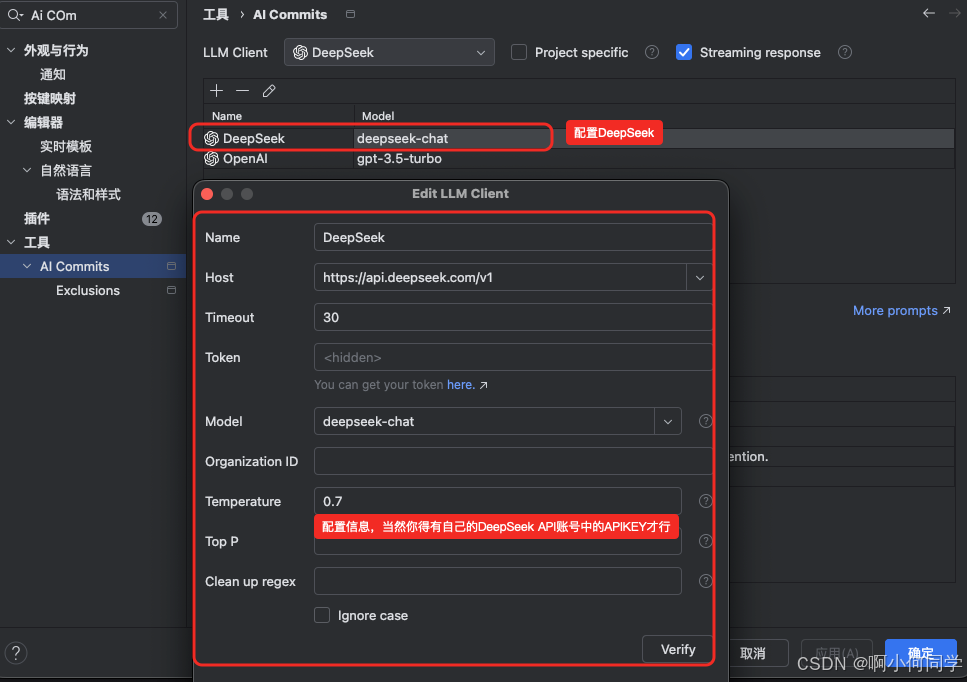Open 按键映射 settings page
The width and height of the screenshot is (967, 682).
(50, 99)
